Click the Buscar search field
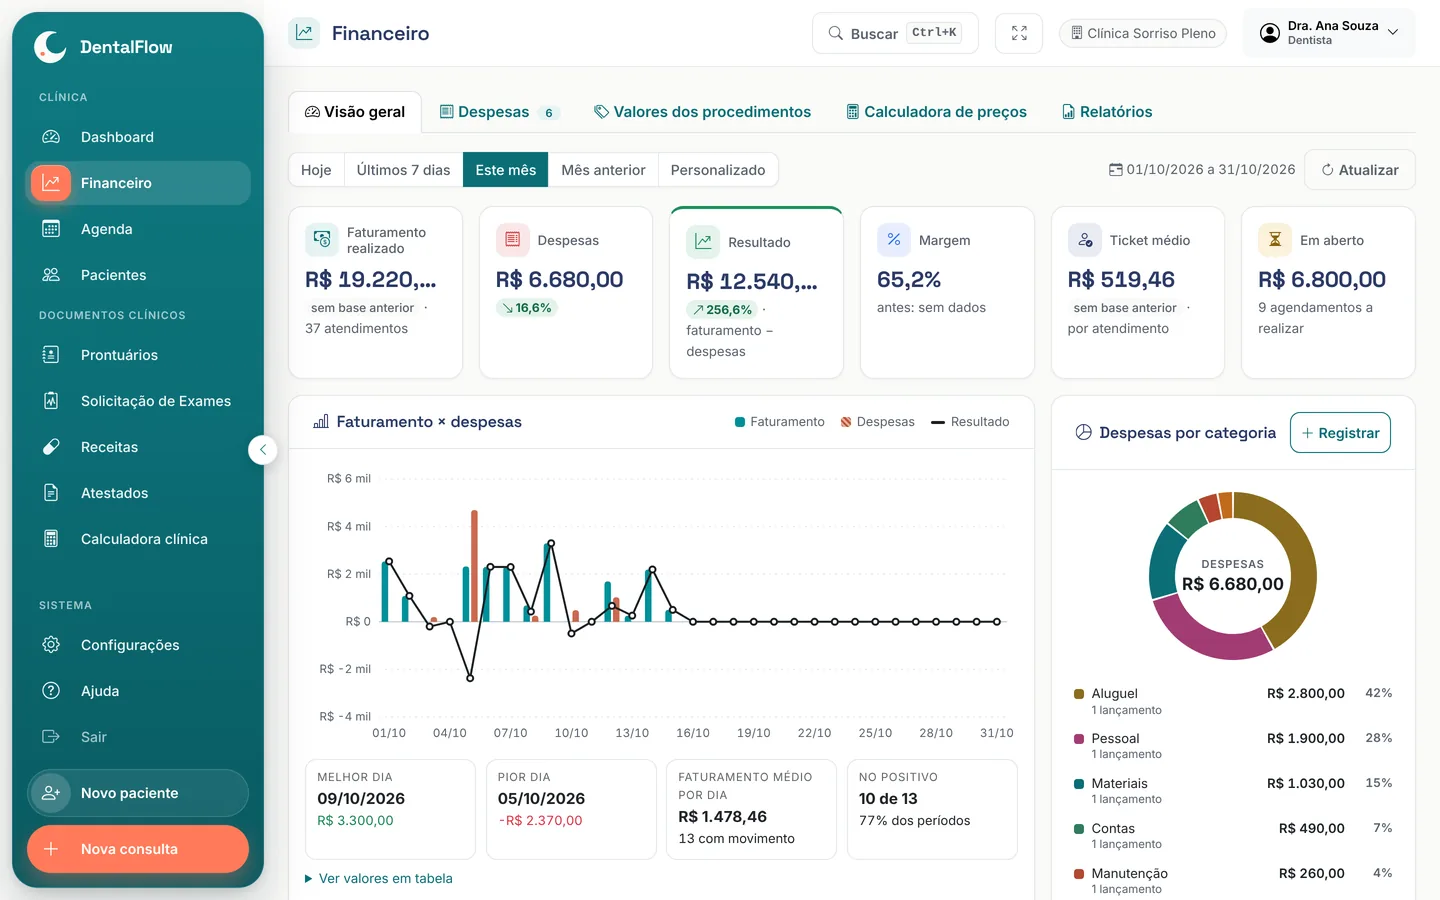This screenshot has width=1440, height=900. (x=895, y=33)
